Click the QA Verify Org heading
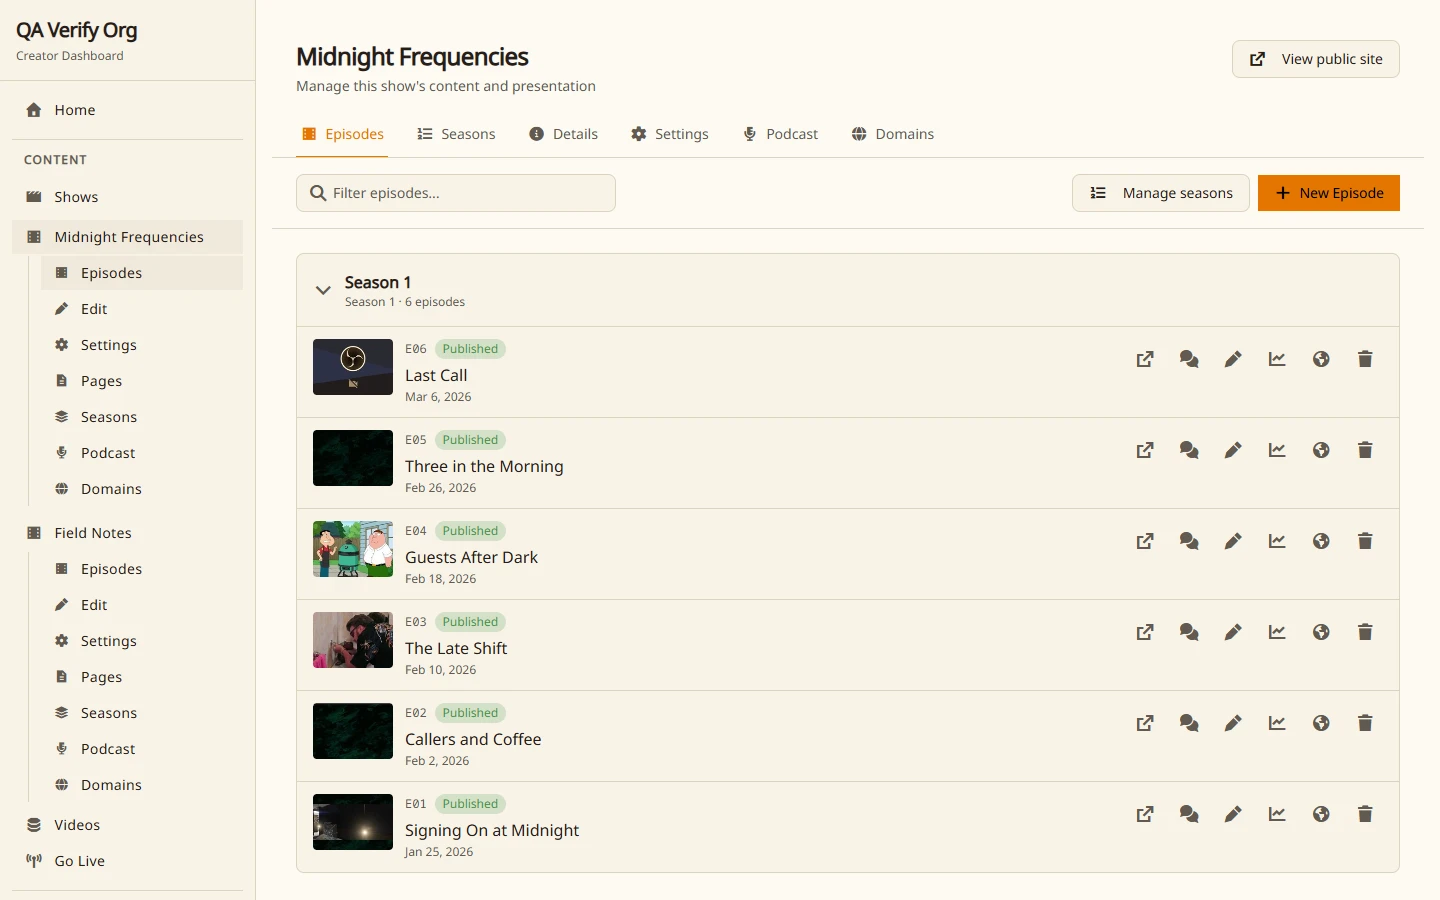The height and width of the screenshot is (900, 1440). (77, 30)
